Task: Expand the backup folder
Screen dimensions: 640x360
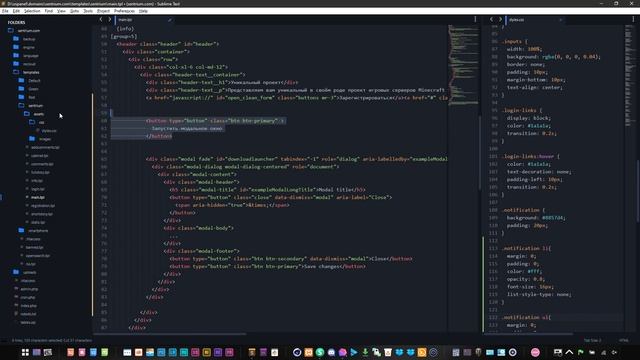Action: tap(24, 39)
